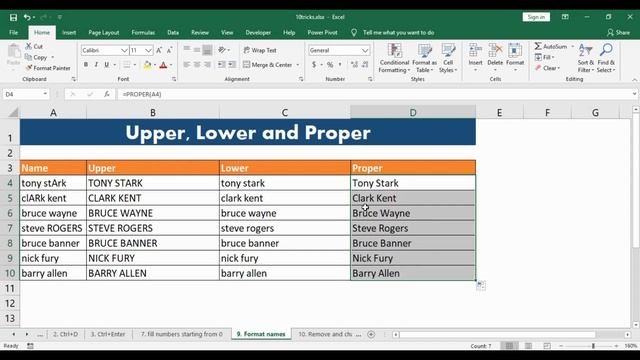640x360 pixels.
Task: Open the font name dropdown
Action: click(124, 50)
